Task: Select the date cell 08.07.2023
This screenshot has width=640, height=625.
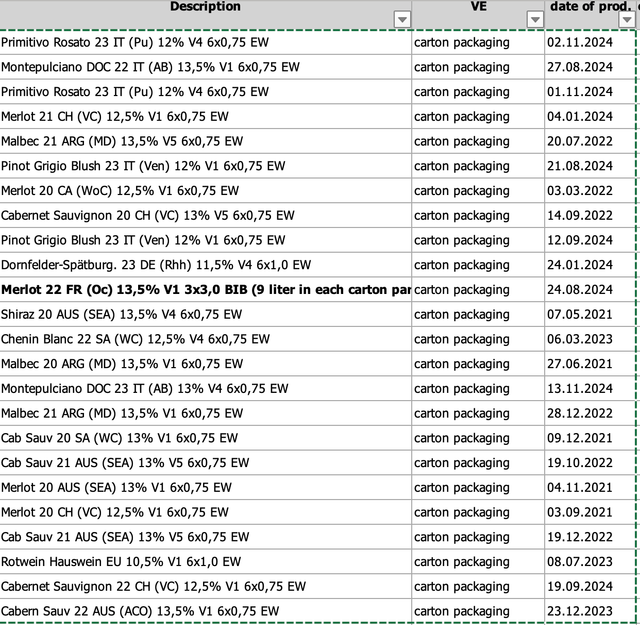Action: 590,562
